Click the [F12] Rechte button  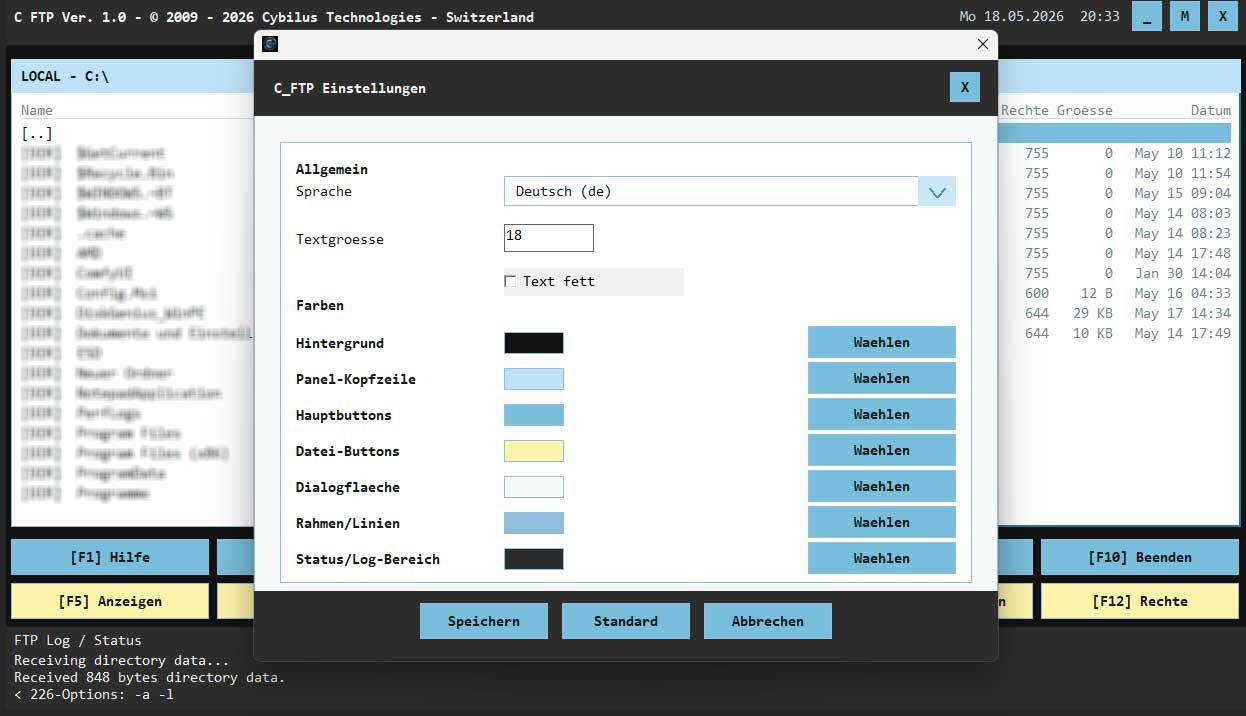(x=1140, y=601)
